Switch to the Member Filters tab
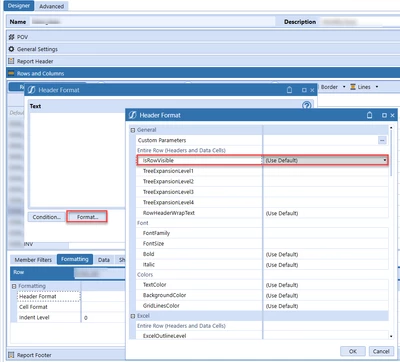This screenshot has width=400, height=362. click(33, 260)
